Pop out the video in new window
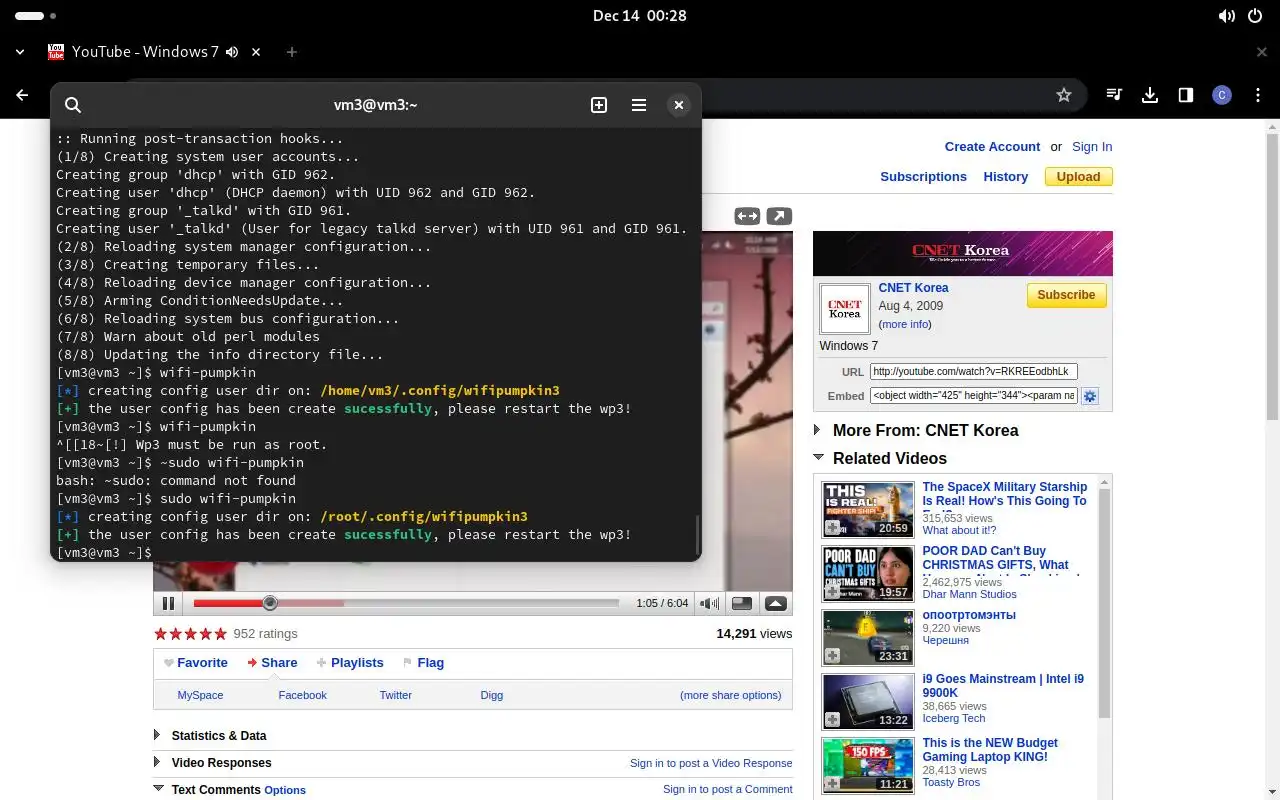The height and width of the screenshot is (800, 1280). (x=779, y=216)
